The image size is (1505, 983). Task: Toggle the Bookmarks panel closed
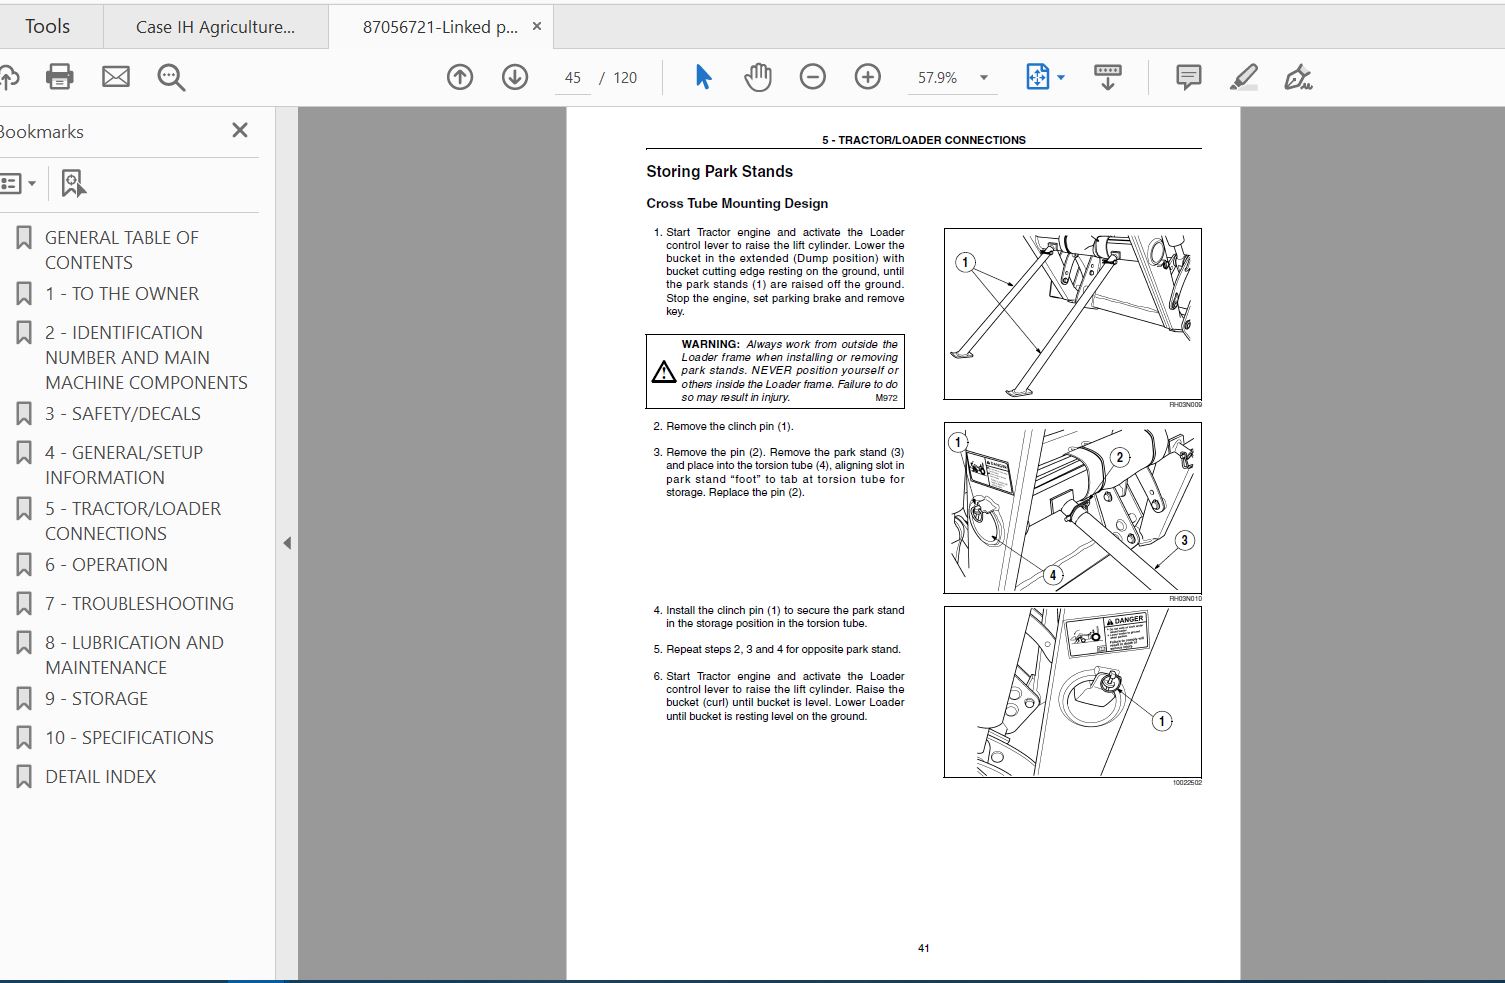(239, 130)
